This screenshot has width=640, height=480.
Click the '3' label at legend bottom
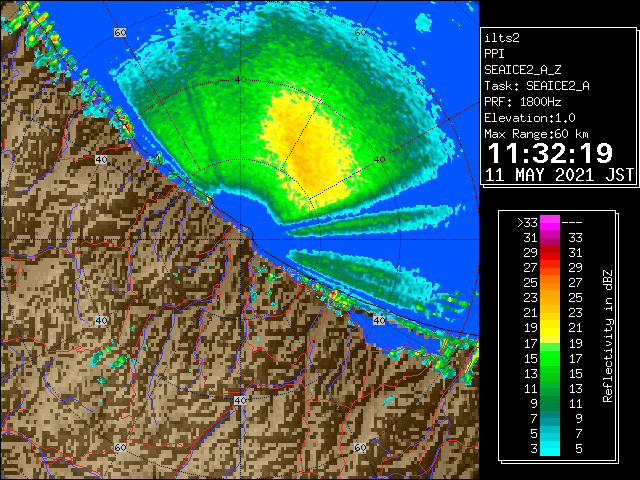[x=534, y=449]
